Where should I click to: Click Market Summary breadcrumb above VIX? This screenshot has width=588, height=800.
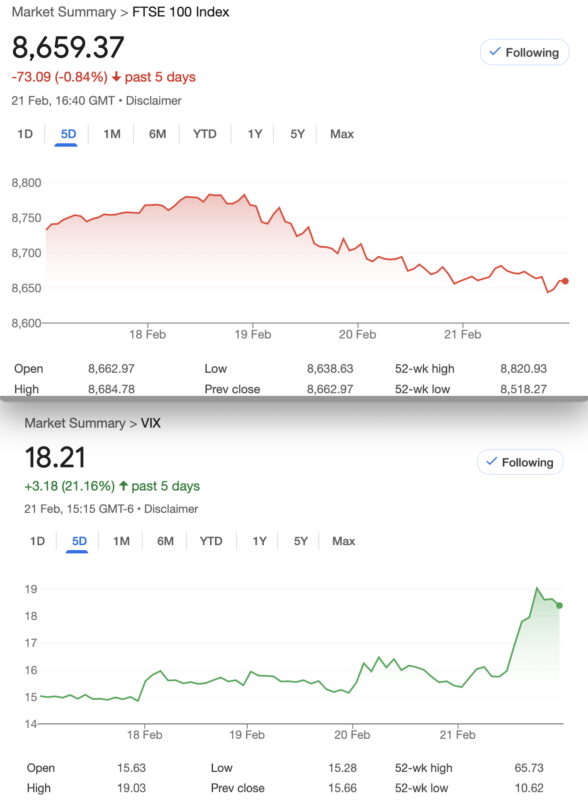[75, 423]
